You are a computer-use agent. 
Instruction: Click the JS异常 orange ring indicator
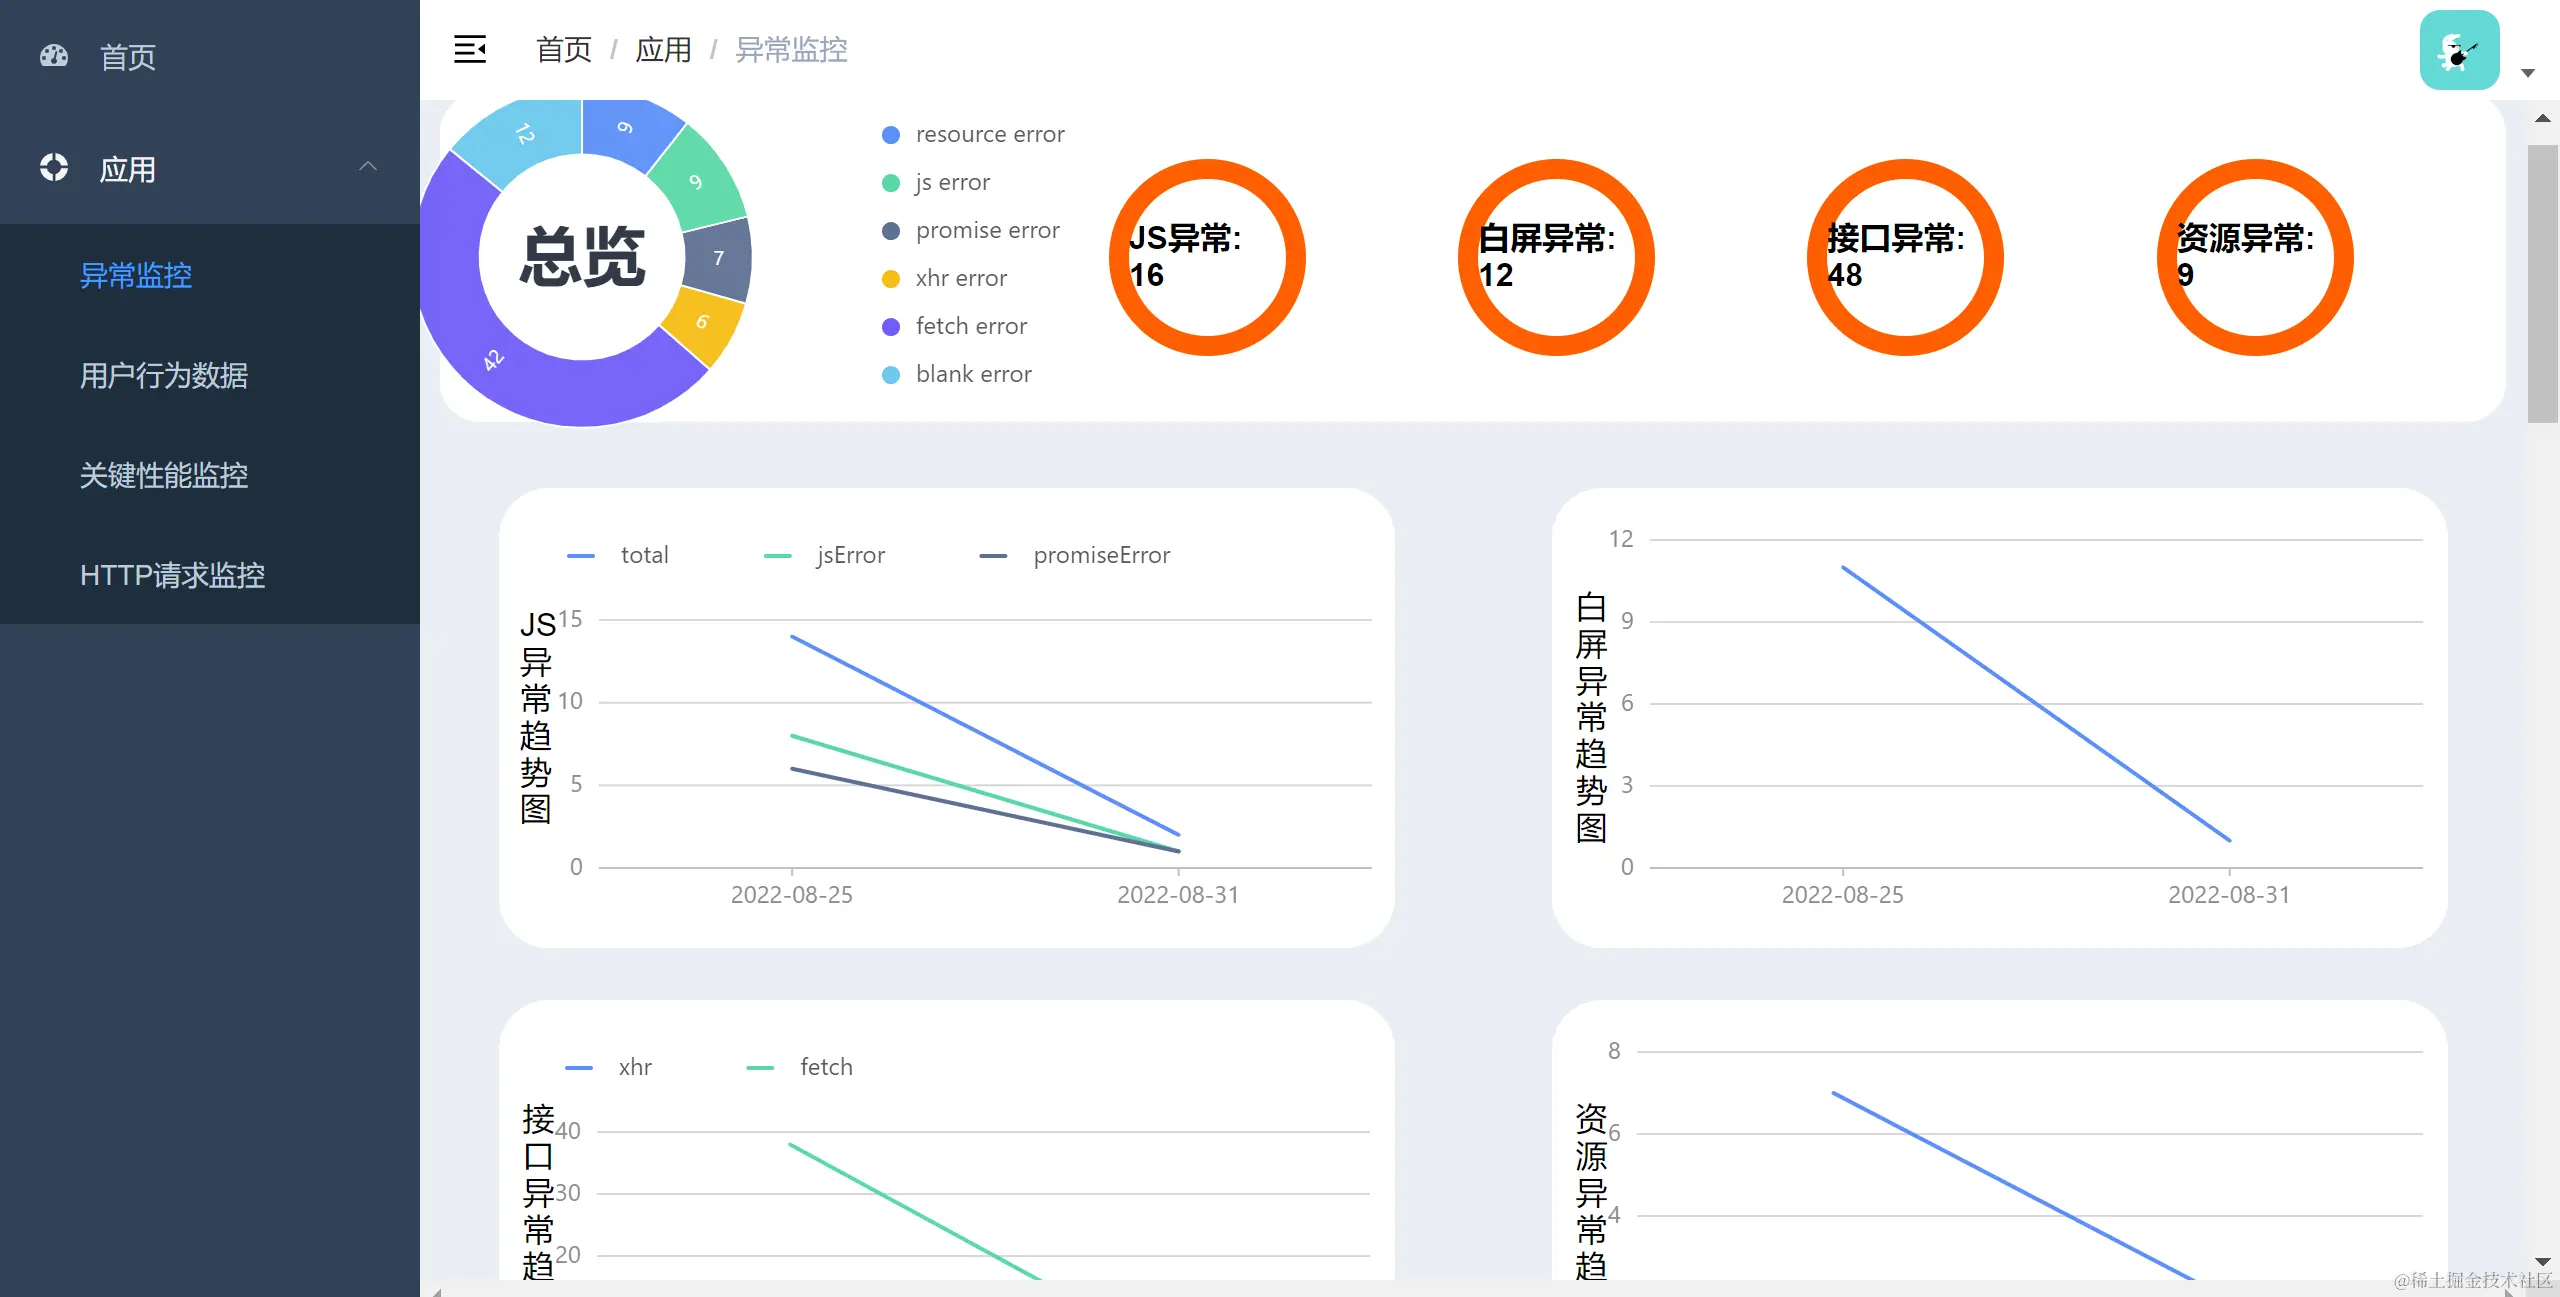pos(1207,257)
